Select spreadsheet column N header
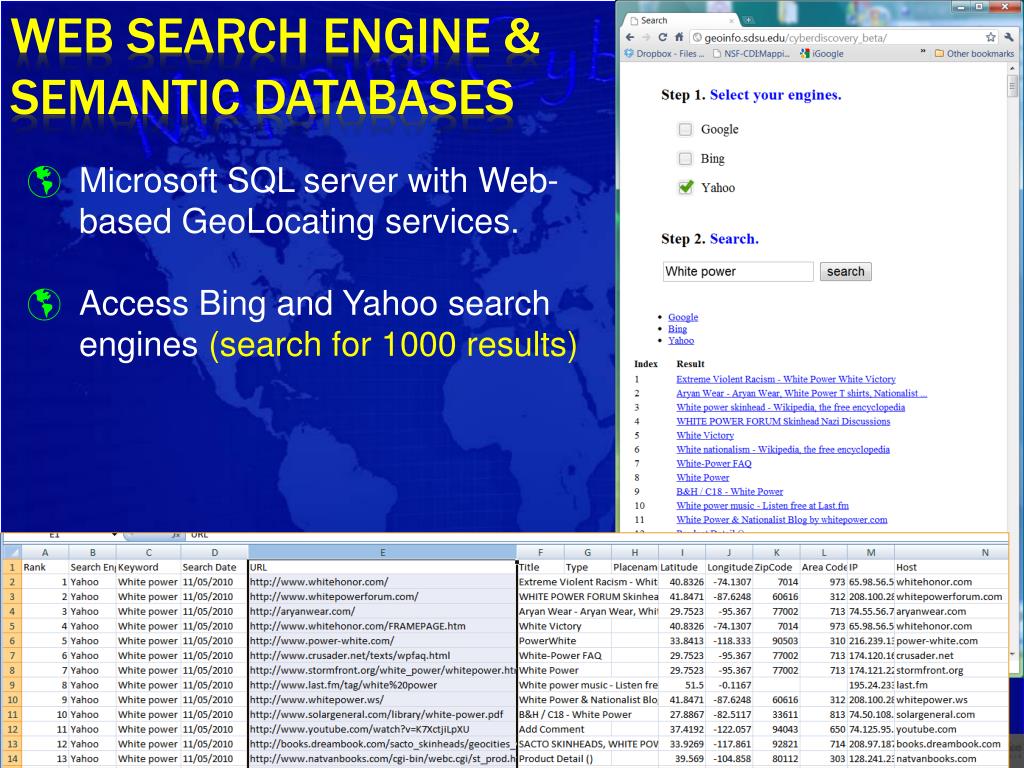The image size is (1024, 768). pyautogui.click(x=985, y=552)
